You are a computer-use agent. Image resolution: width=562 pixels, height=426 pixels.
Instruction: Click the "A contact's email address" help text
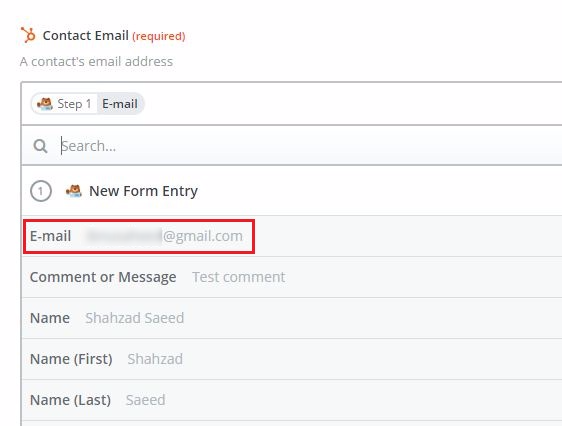tap(96, 62)
